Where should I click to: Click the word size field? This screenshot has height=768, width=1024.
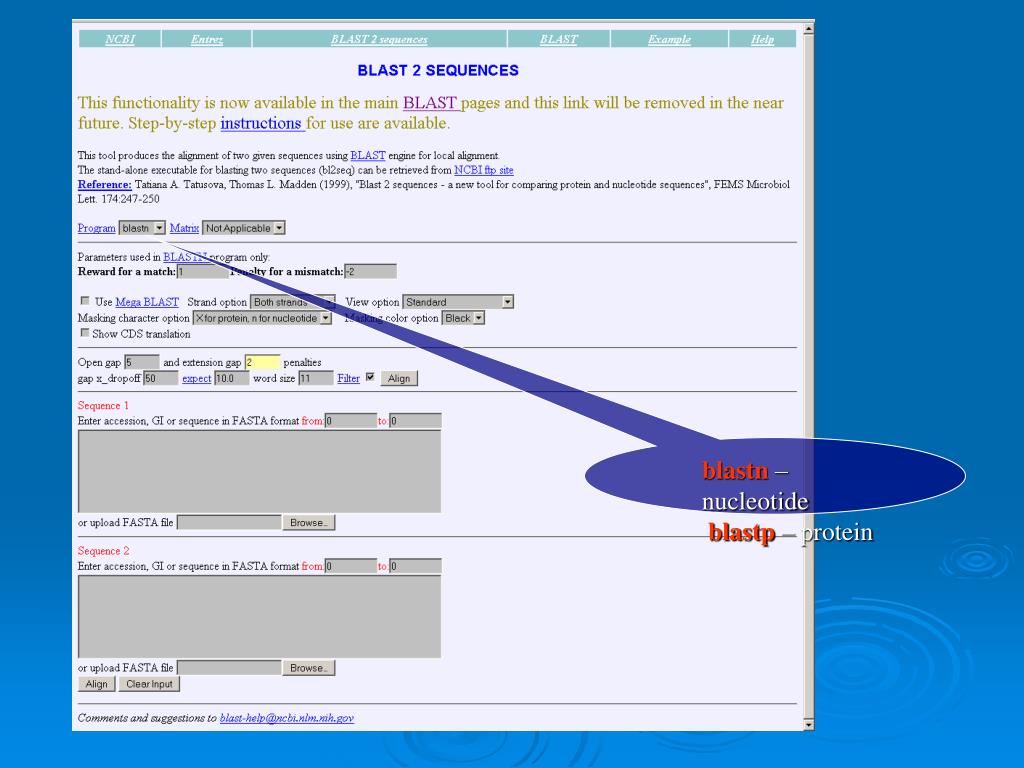pos(316,378)
